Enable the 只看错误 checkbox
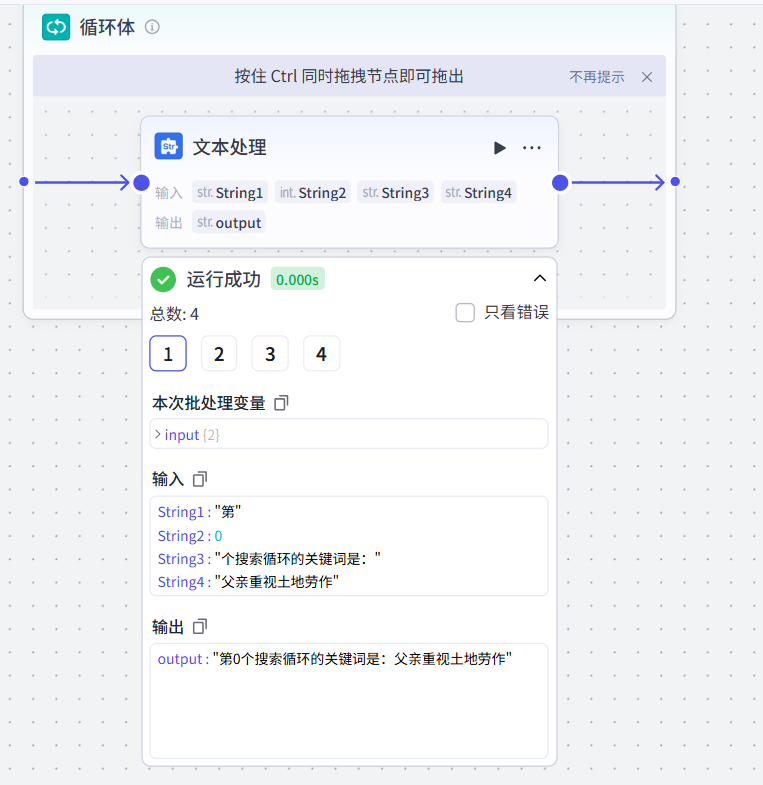 coord(465,313)
